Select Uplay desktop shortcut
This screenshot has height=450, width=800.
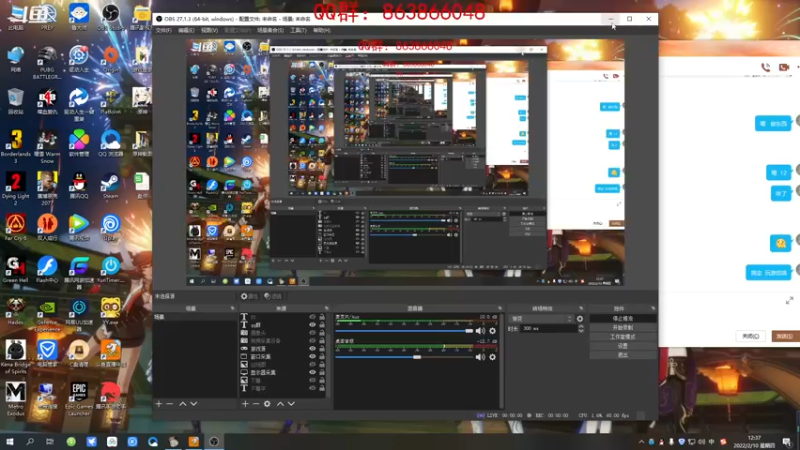click(110, 228)
